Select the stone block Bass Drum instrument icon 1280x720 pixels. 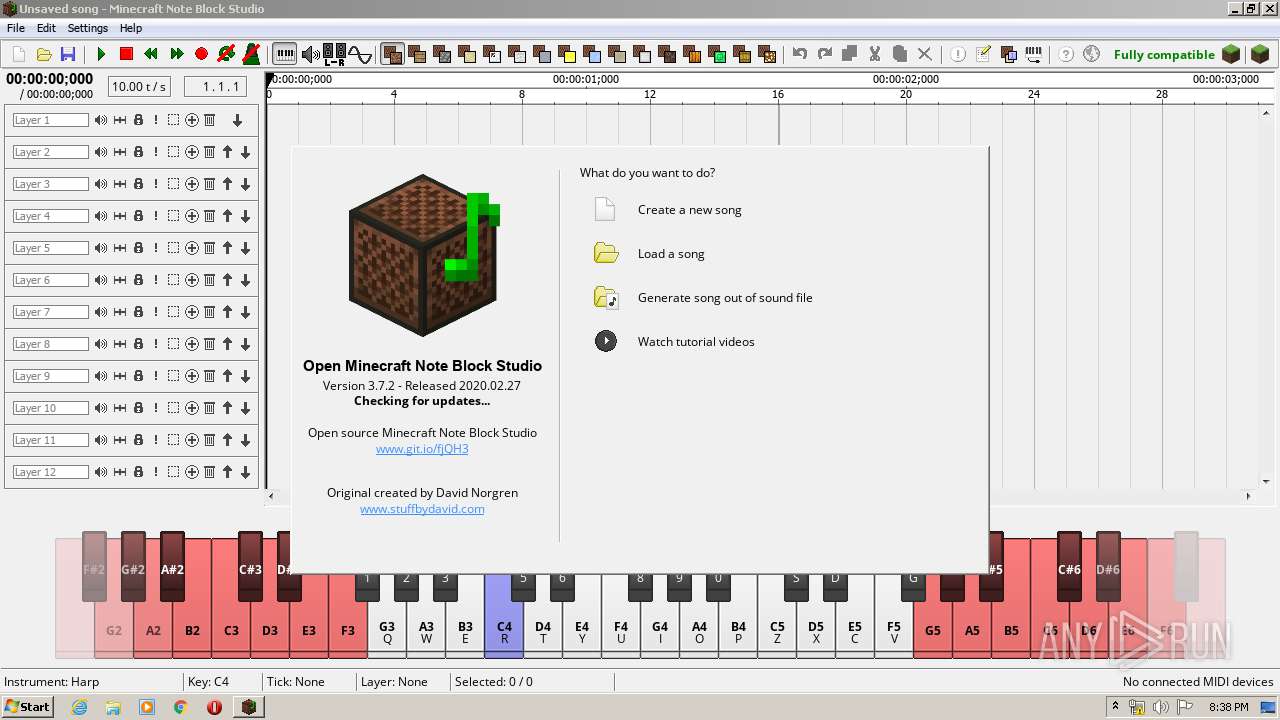pos(442,54)
